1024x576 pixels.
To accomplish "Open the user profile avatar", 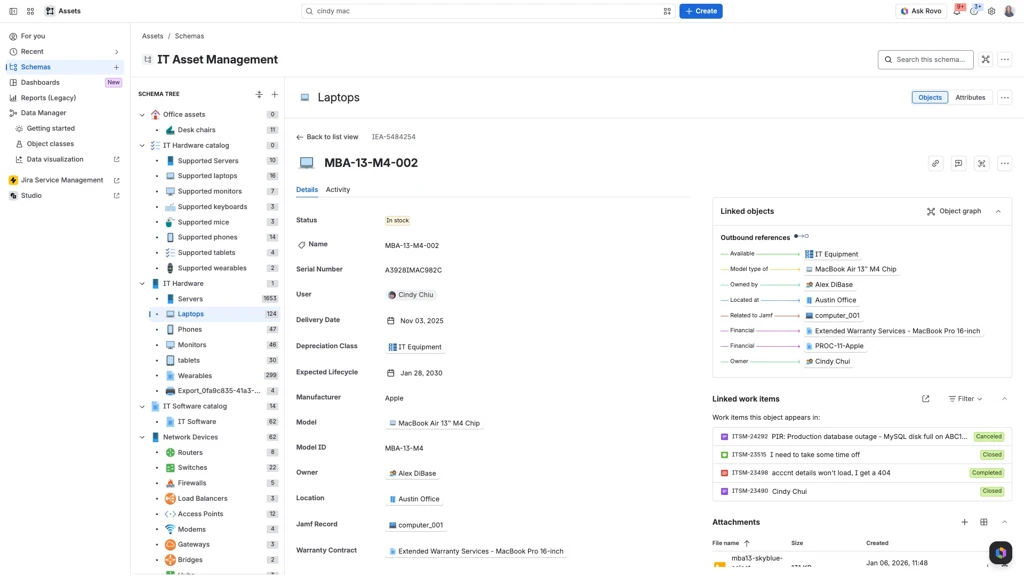I will (1009, 11).
